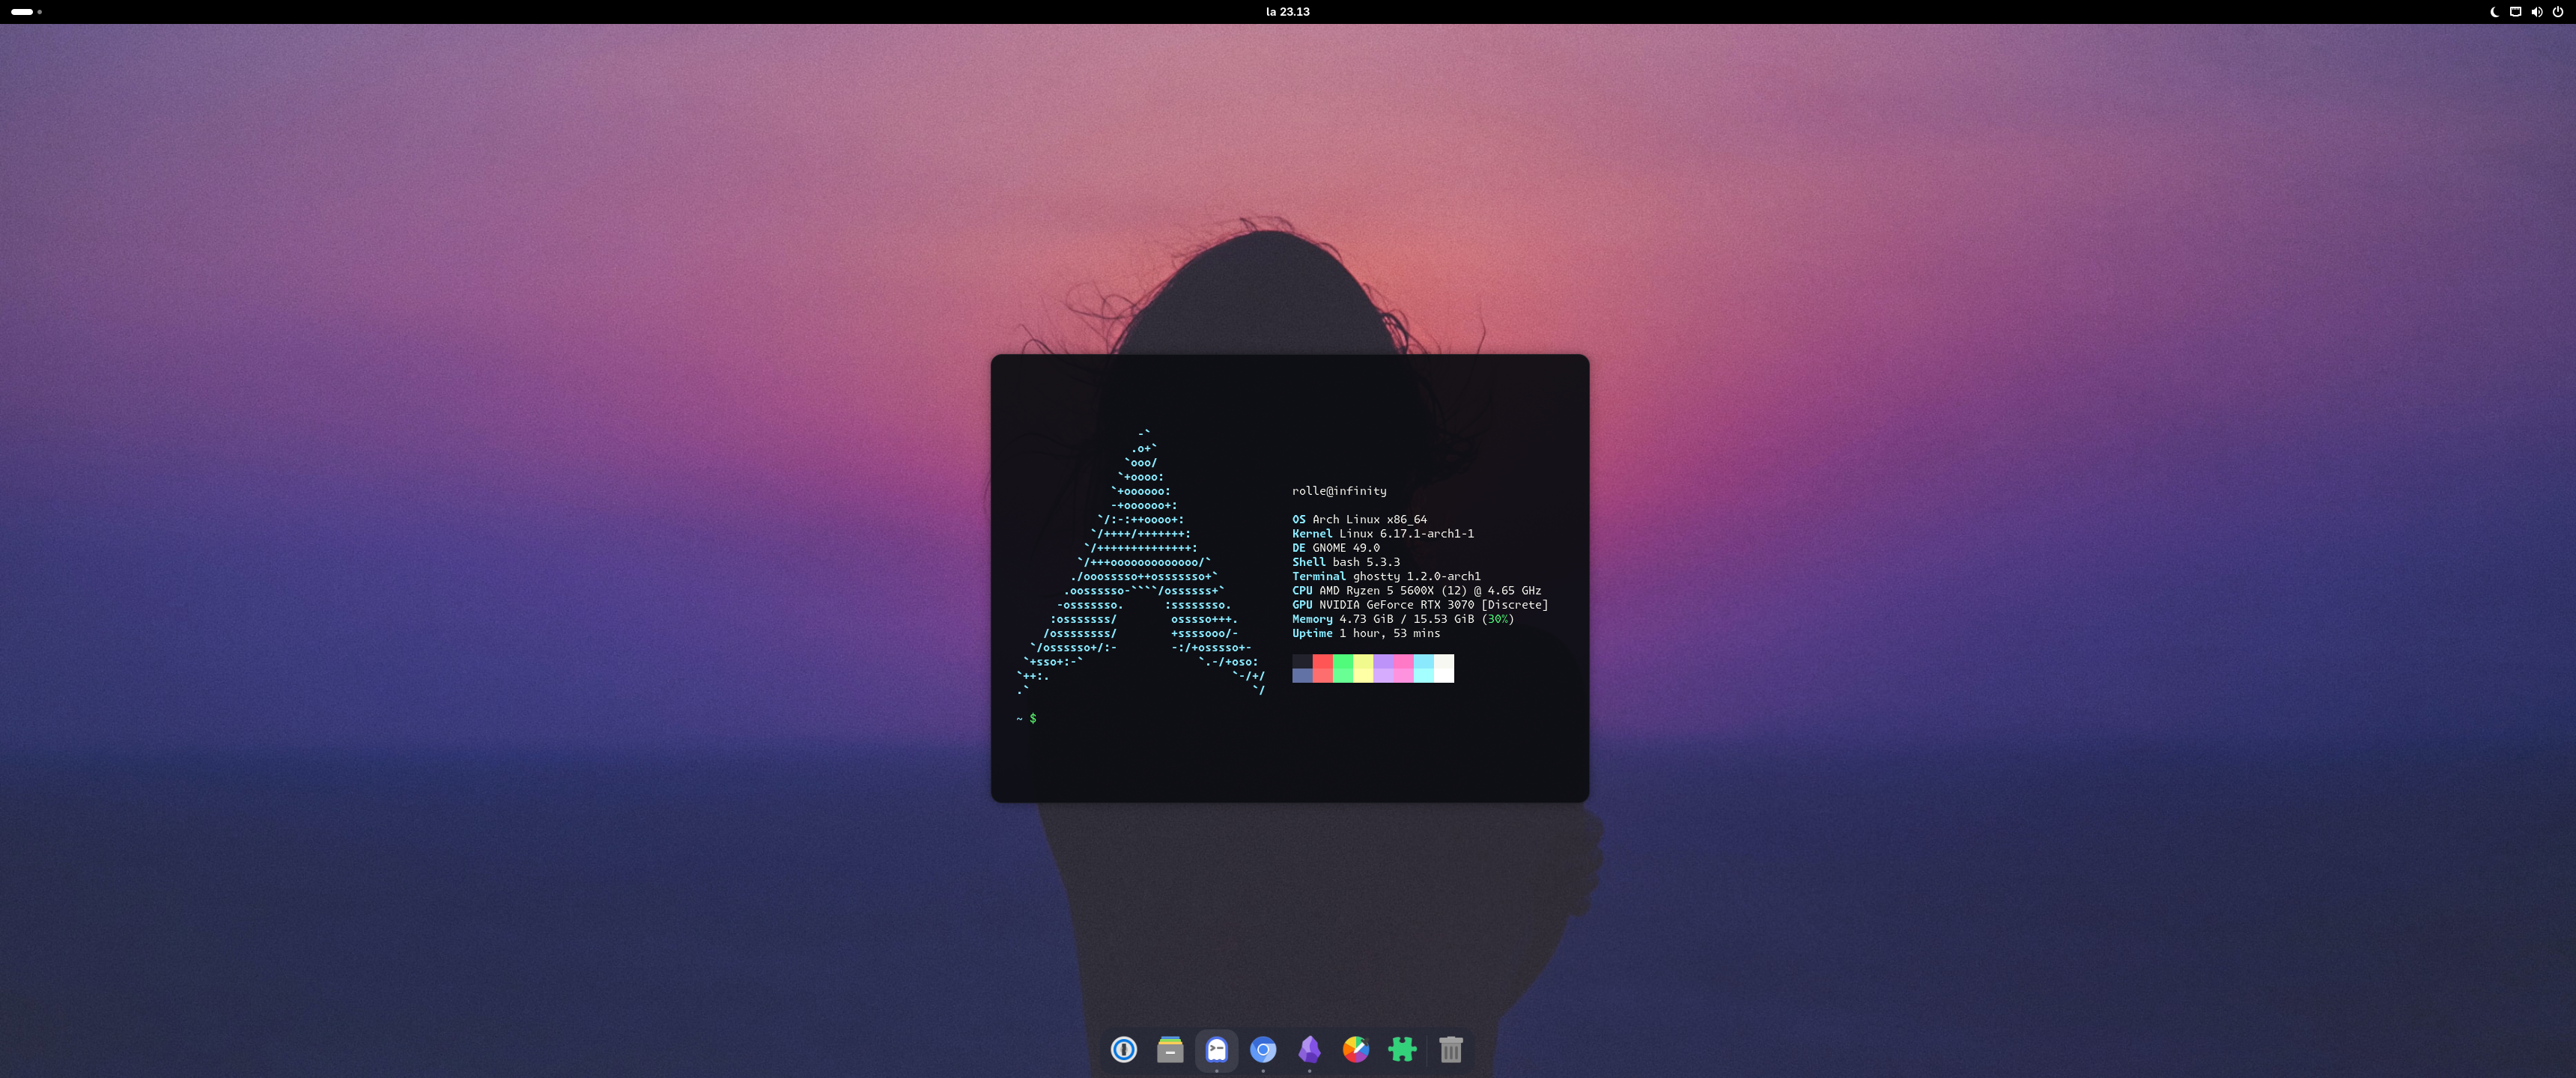The height and width of the screenshot is (1078, 2576).
Task: Click the rolle@infinity username text
Action: [1338, 491]
